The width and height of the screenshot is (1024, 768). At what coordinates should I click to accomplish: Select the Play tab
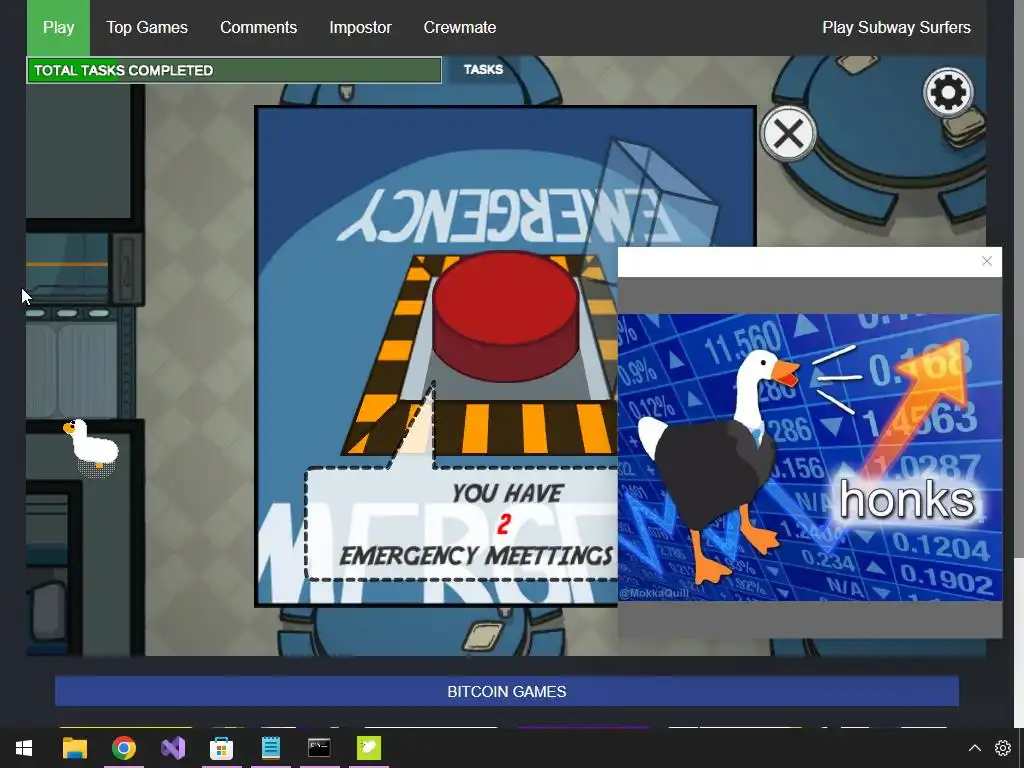coord(58,27)
